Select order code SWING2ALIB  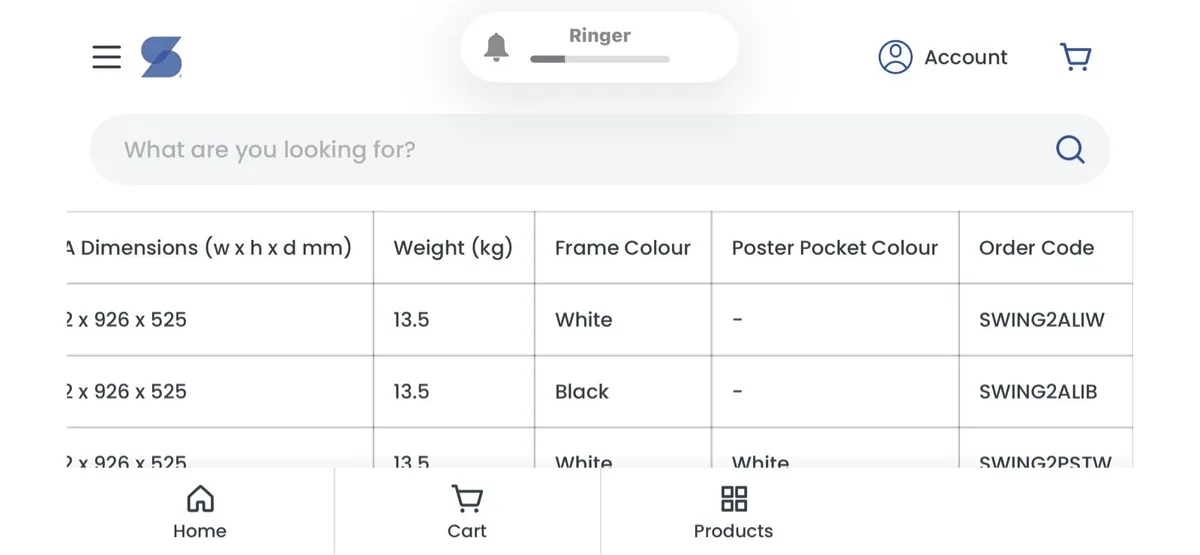[x=1038, y=392]
